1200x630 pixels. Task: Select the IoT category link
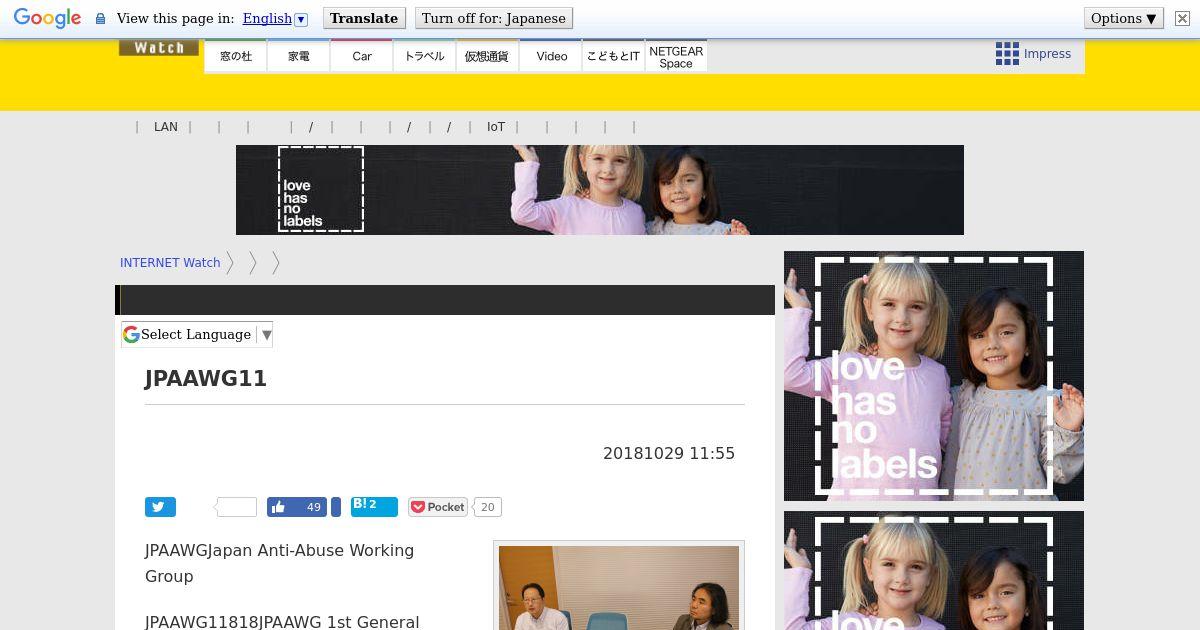click(496, 127)
